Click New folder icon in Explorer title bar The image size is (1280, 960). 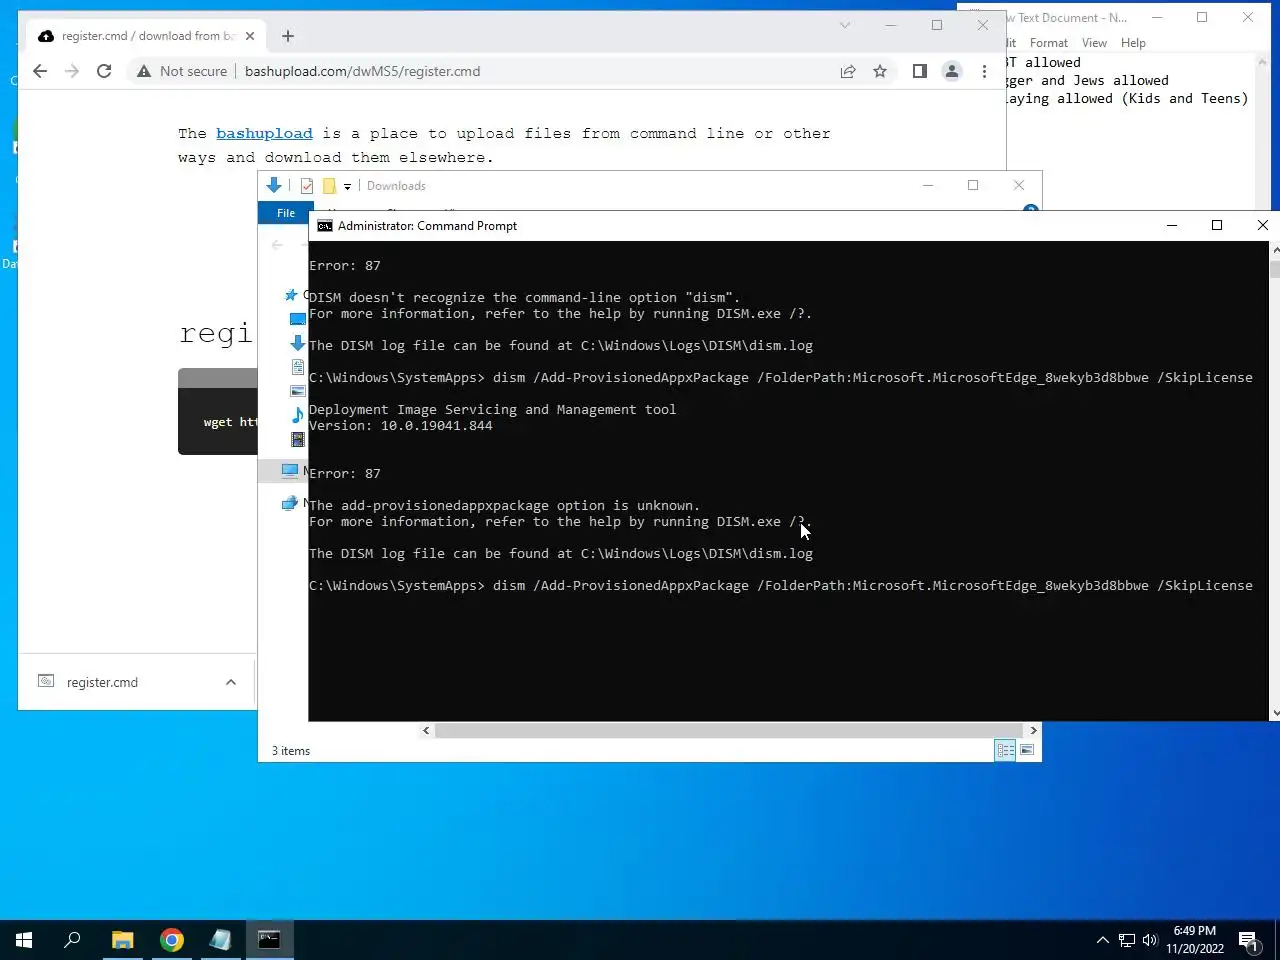click(x=329, y=186)
